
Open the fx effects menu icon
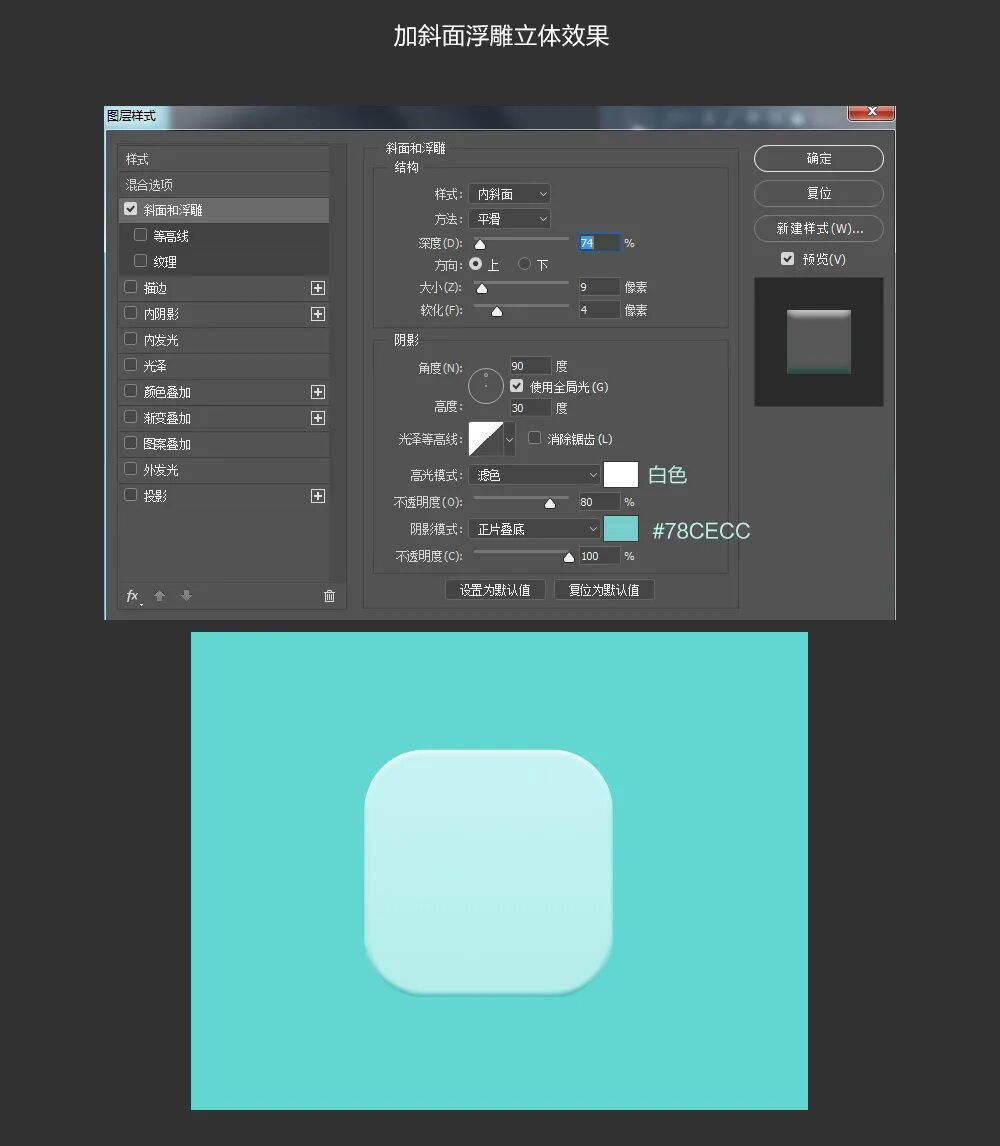(133, 596)
